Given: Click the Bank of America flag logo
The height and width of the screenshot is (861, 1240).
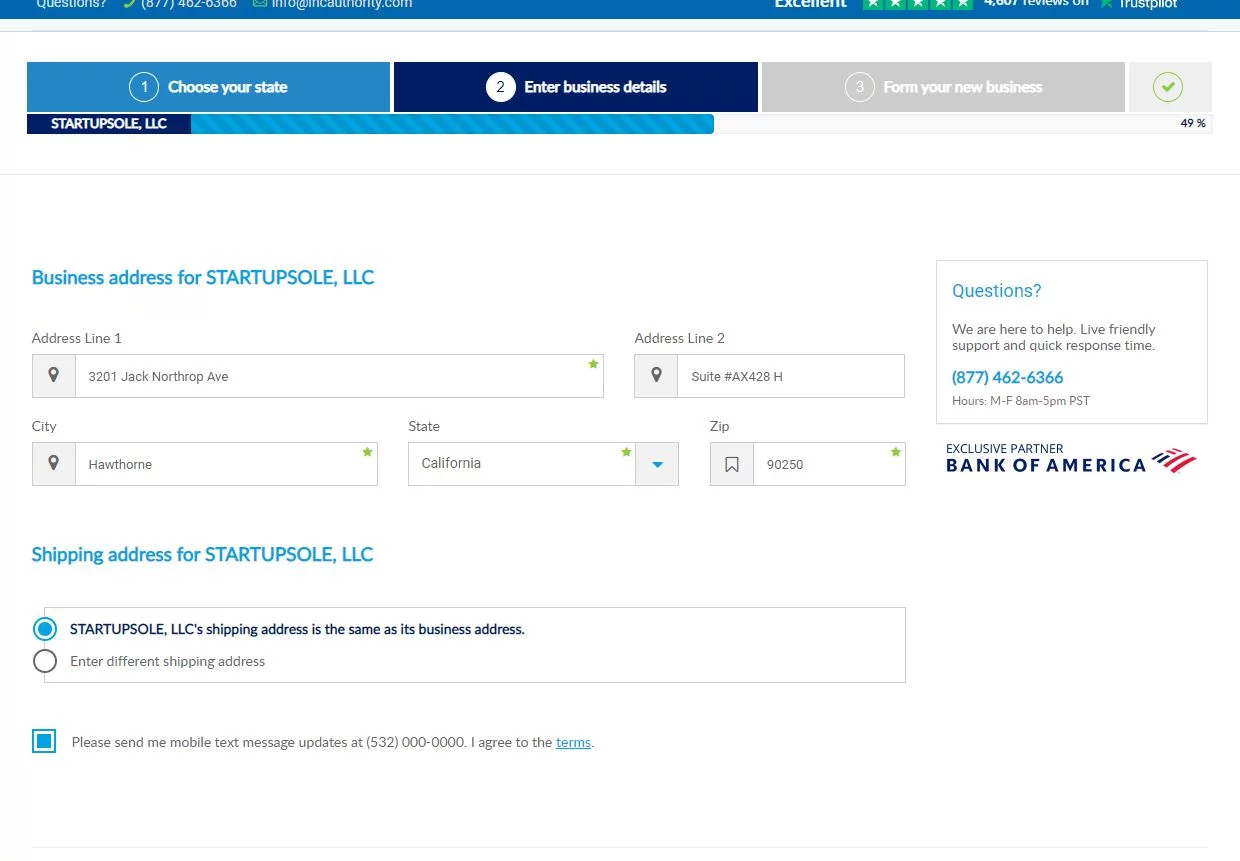Looking at the screenshot, I should click(1173, 461).
